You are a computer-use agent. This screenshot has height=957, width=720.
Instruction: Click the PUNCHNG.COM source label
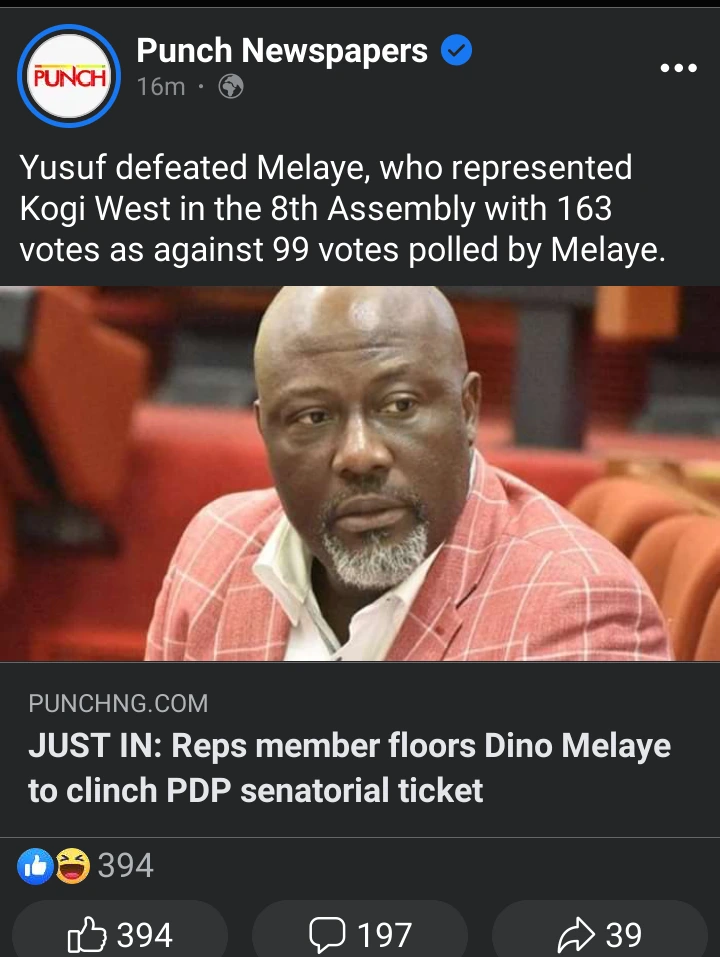[x=118, y=704]
